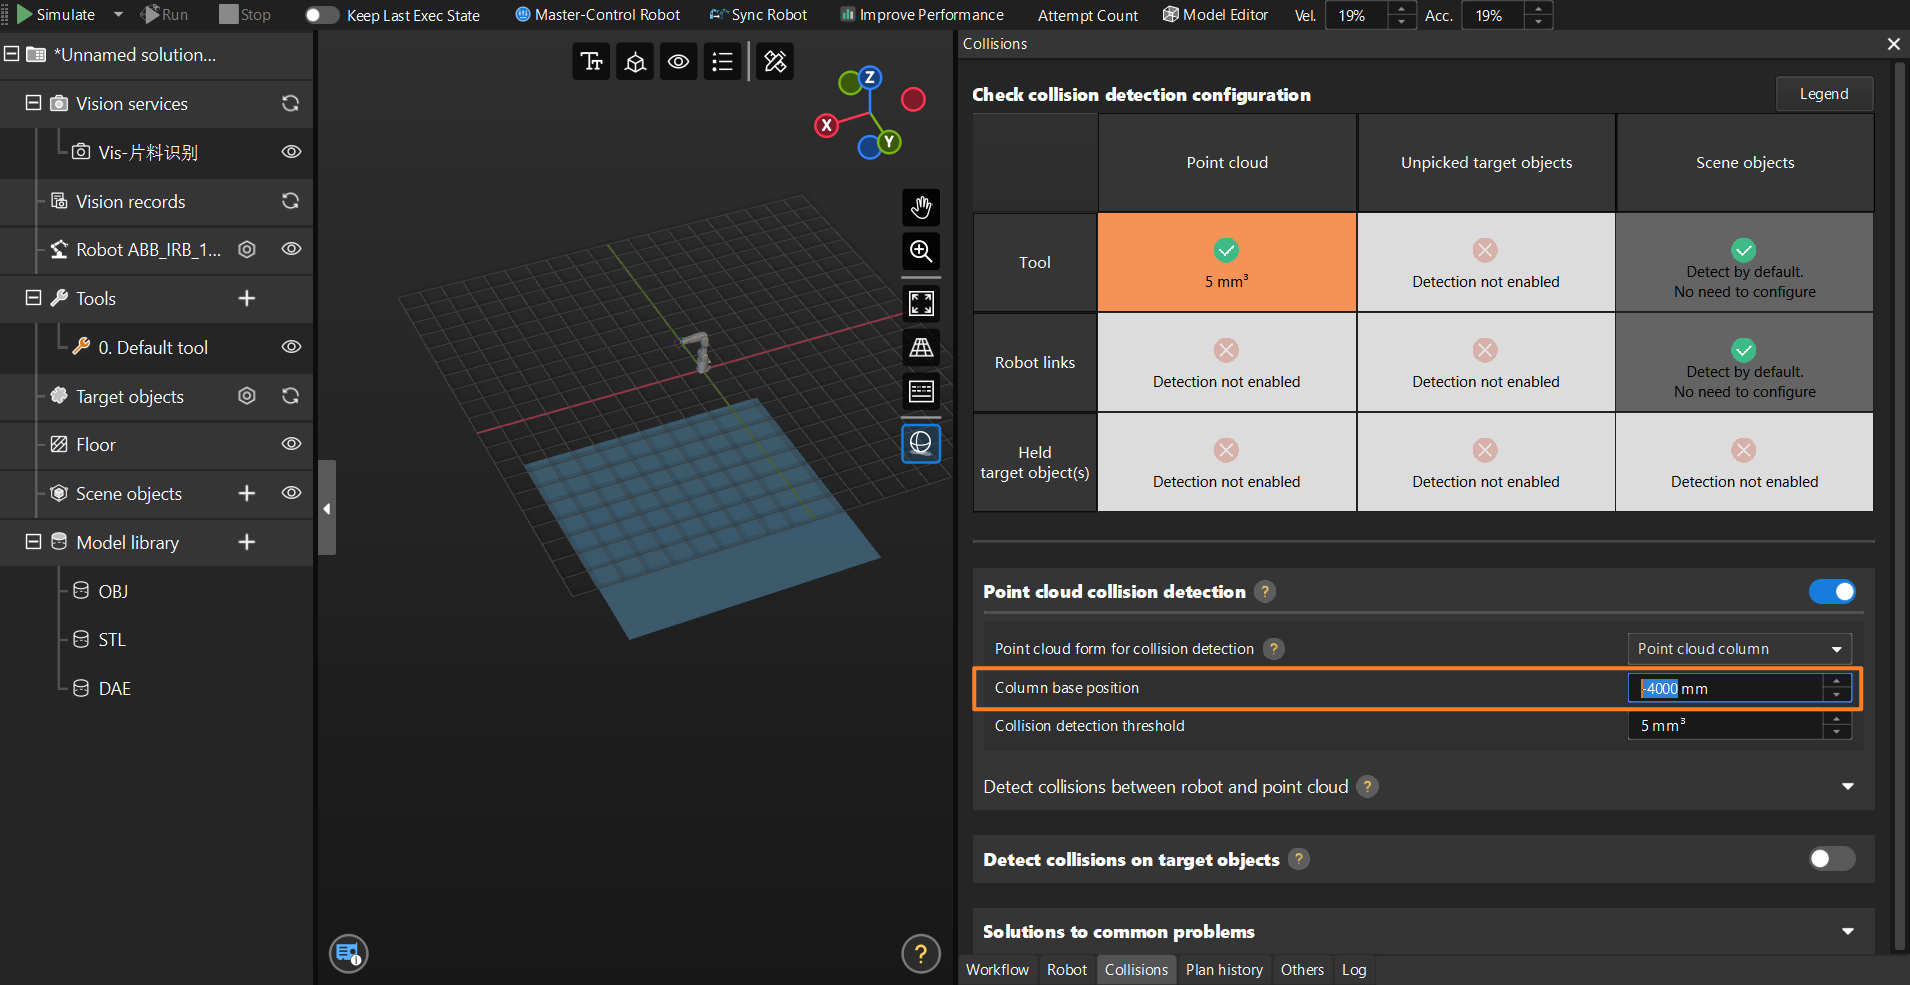1910x985 pixels.
Task: Click the perspective grid view icon
Action: click(x=921, y=347)
